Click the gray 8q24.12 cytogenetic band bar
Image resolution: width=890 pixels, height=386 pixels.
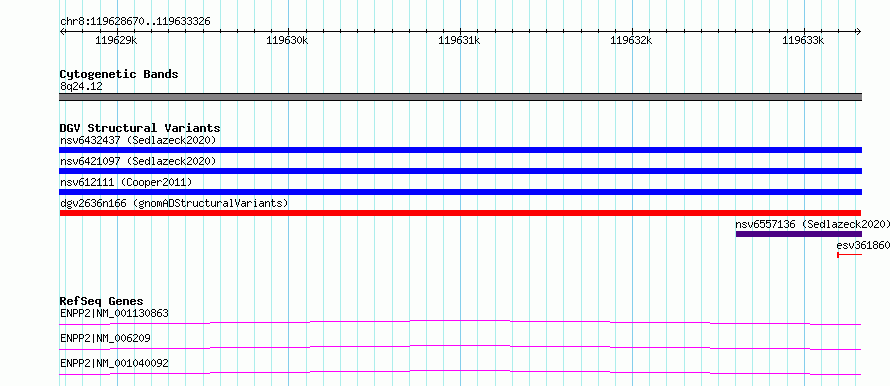point(460,97)
